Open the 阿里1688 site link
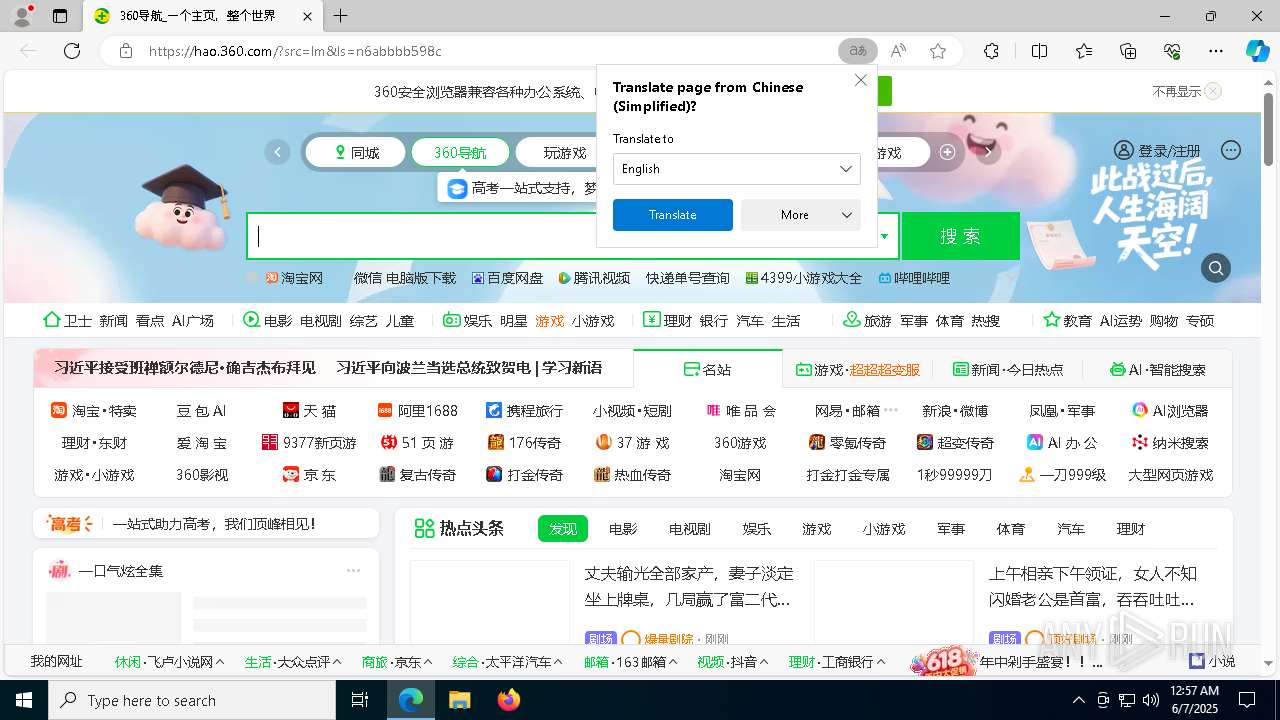Viewport: 1280px width, 720px height. (418, 411)
